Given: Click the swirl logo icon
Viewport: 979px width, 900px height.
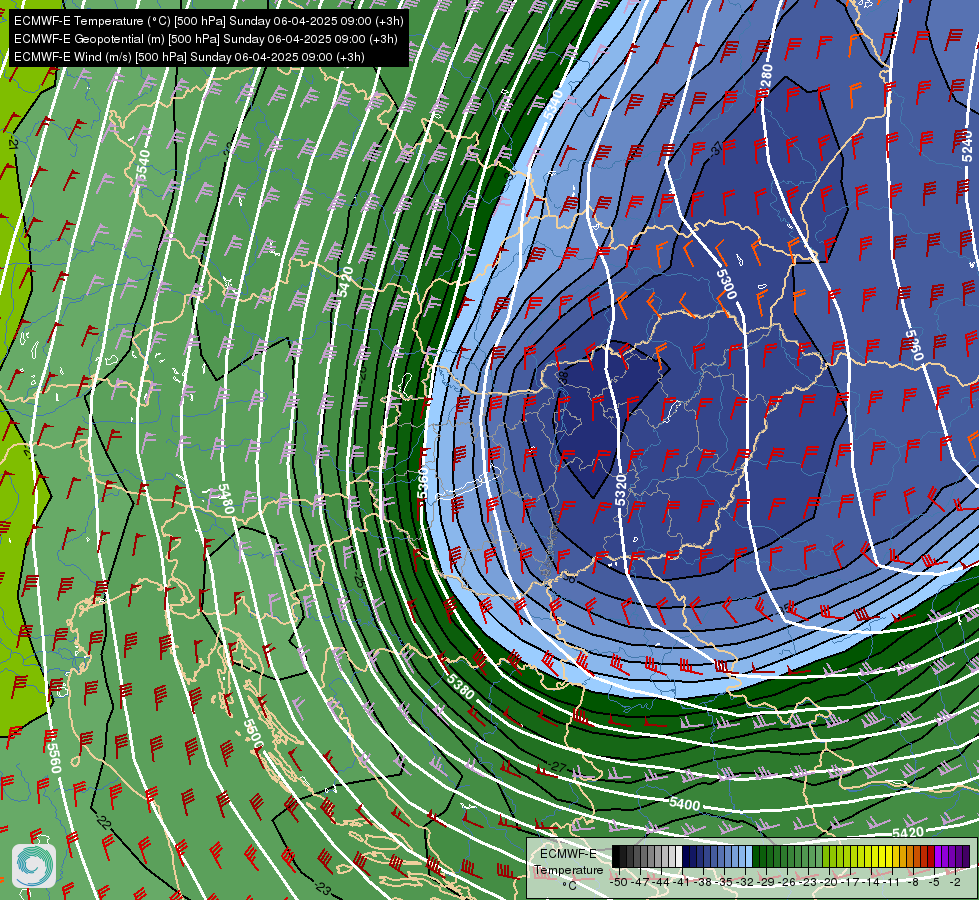Looking at the screenshot, I should (34, 865).
